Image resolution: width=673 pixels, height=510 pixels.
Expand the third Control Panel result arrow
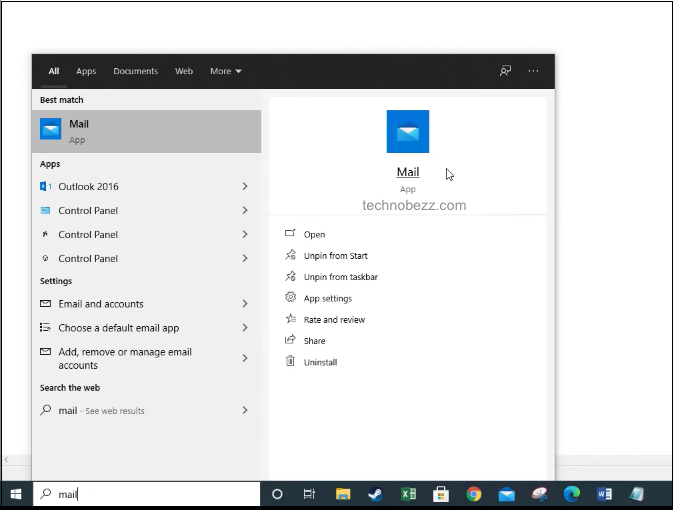coord(245,258)
